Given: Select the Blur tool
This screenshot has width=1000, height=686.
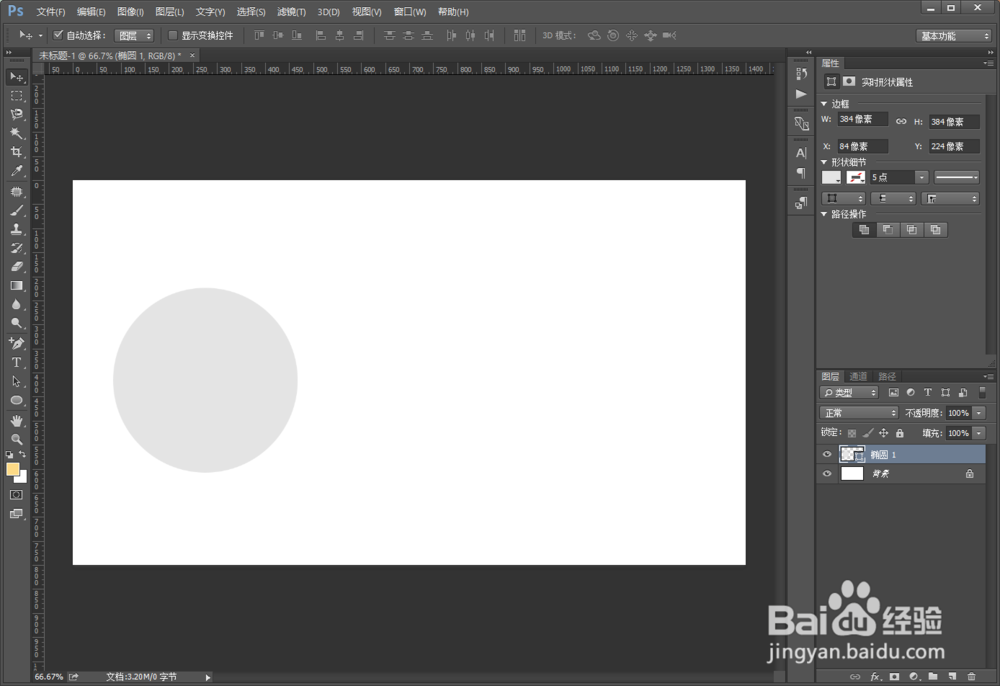Looking at the screenshot, I should tap(17, 304).
